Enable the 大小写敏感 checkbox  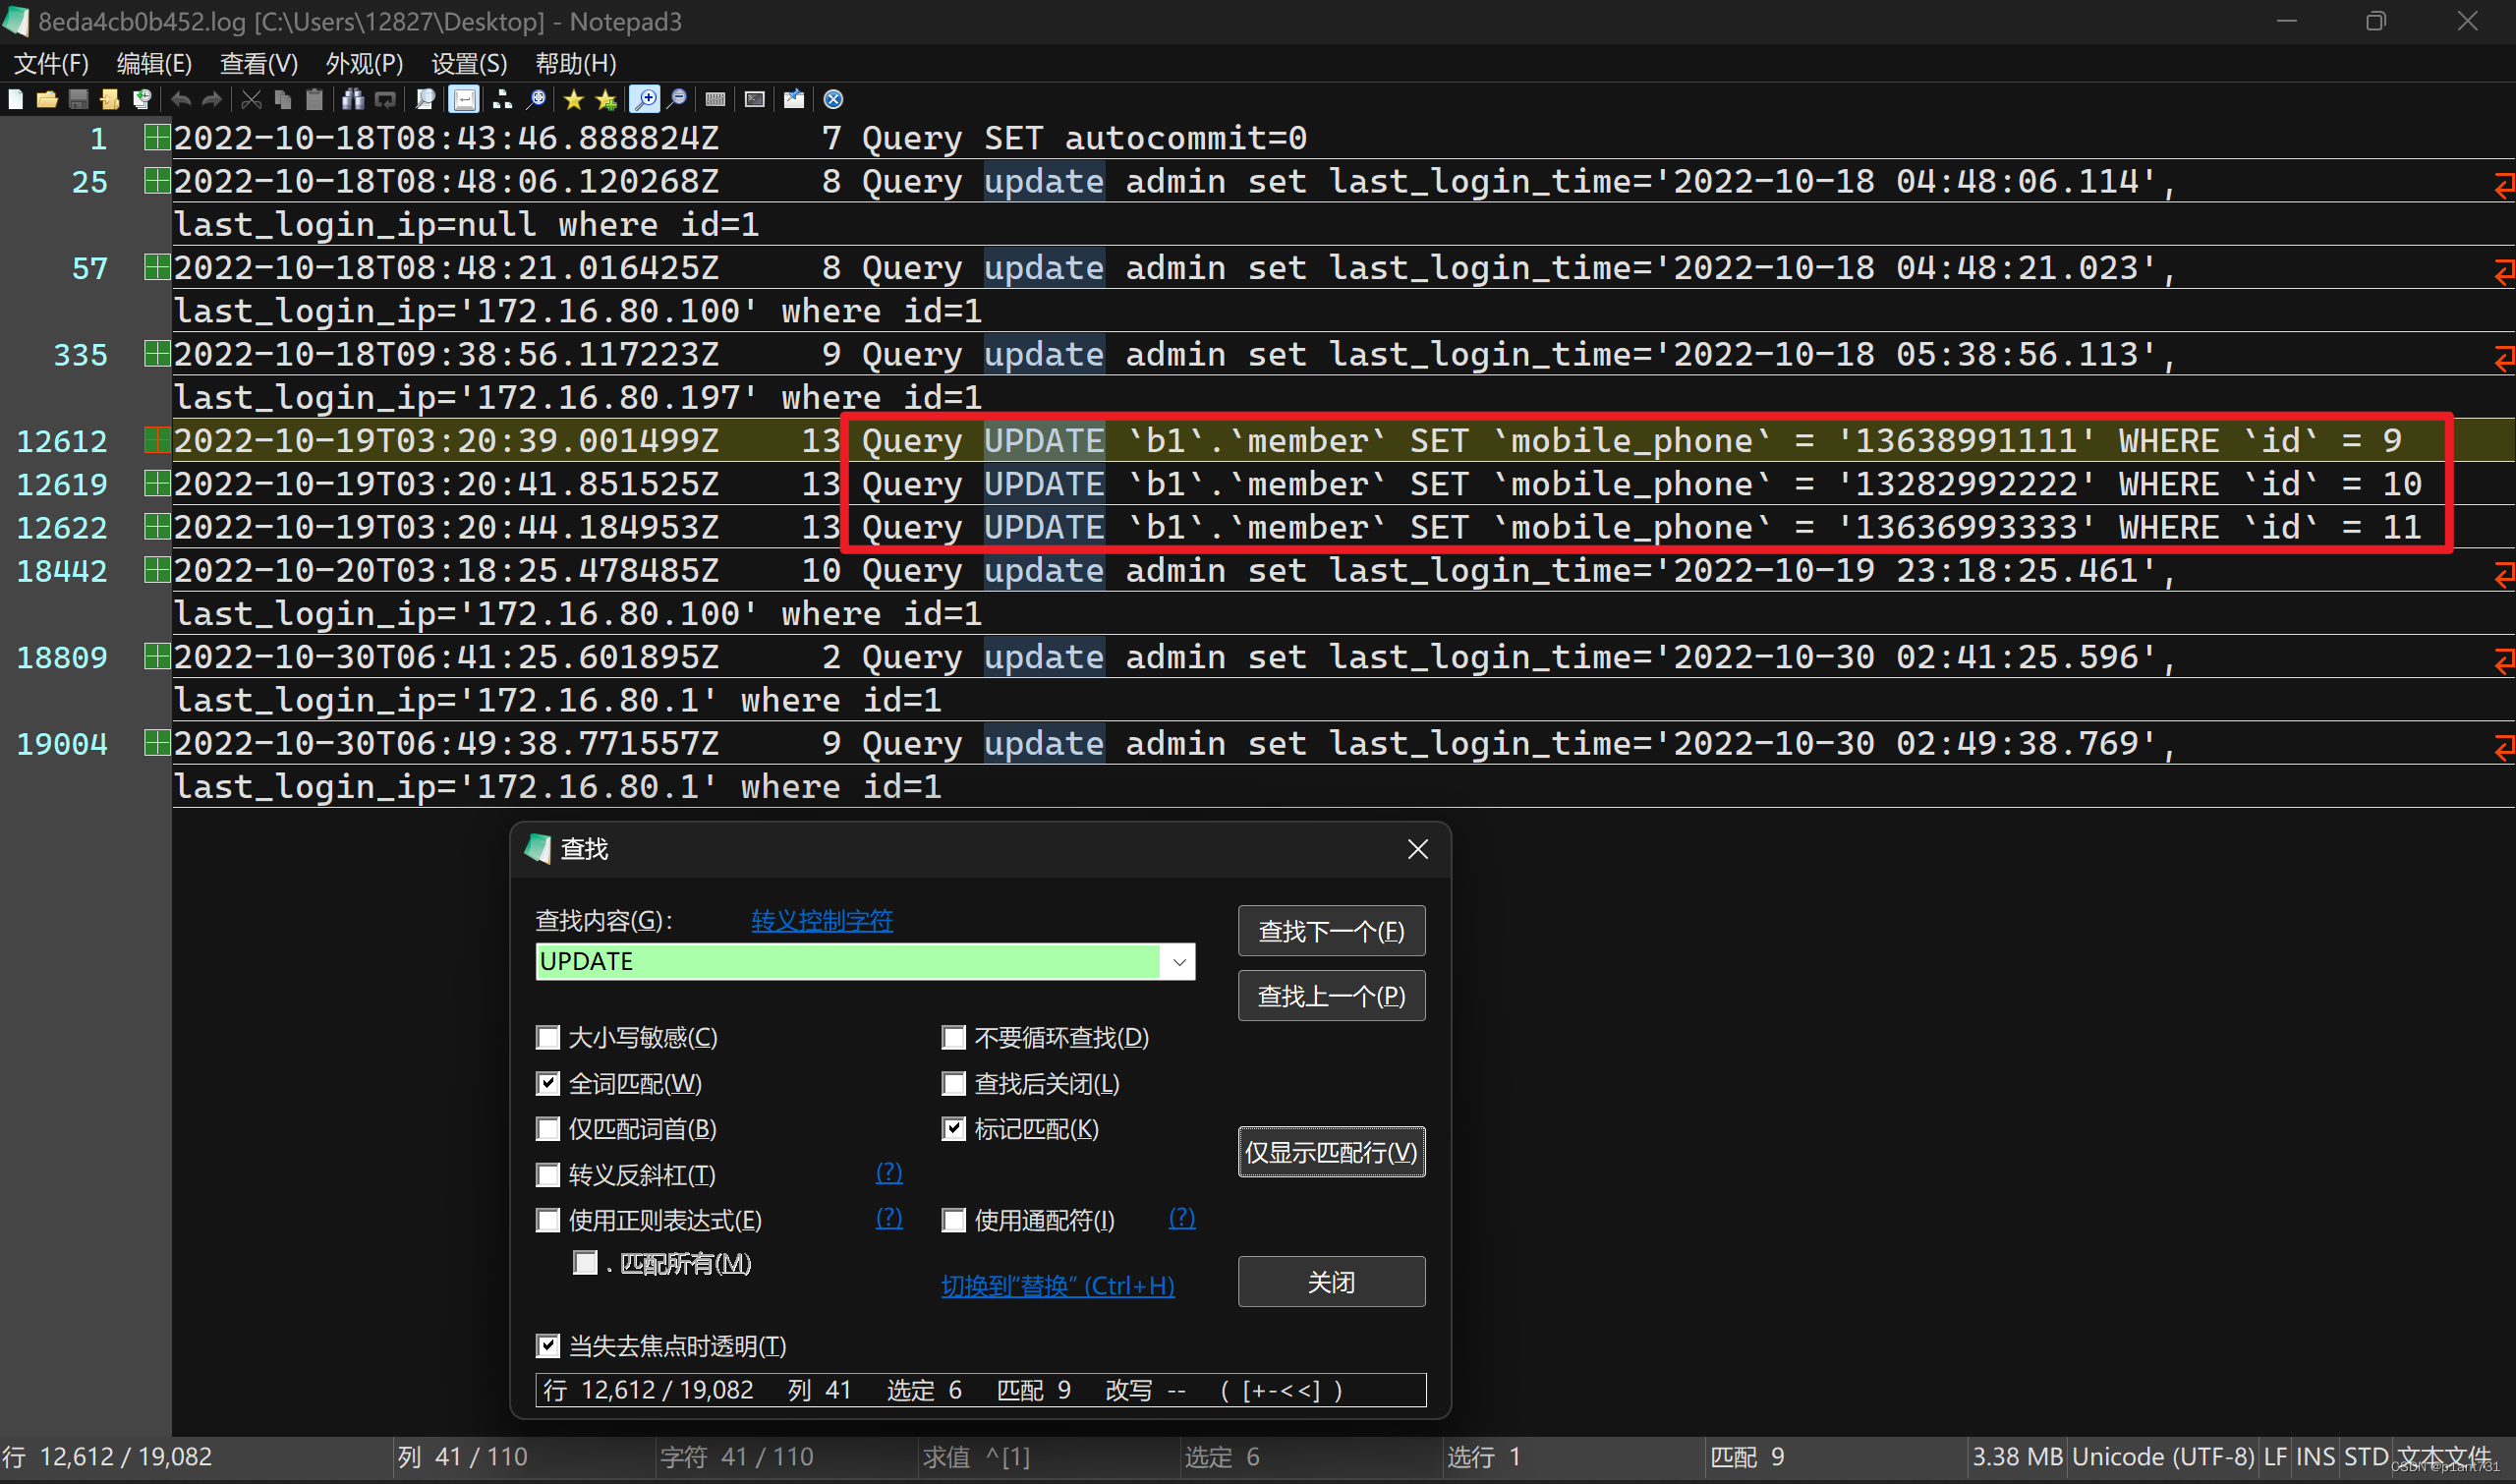(x=547, y=1037)
